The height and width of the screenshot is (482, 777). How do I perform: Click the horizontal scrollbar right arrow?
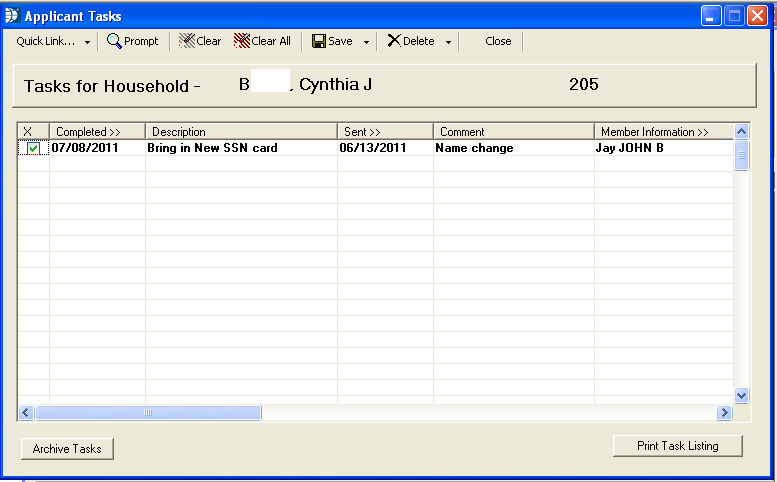click(x=724, y=413)
